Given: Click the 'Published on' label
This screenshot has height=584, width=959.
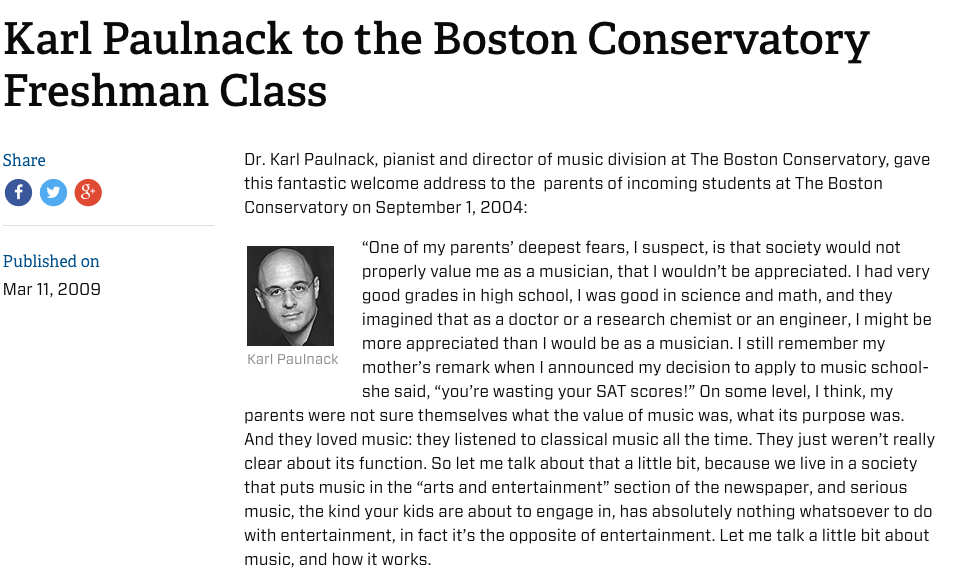Looking at the screenshot, I should [51, 262].
